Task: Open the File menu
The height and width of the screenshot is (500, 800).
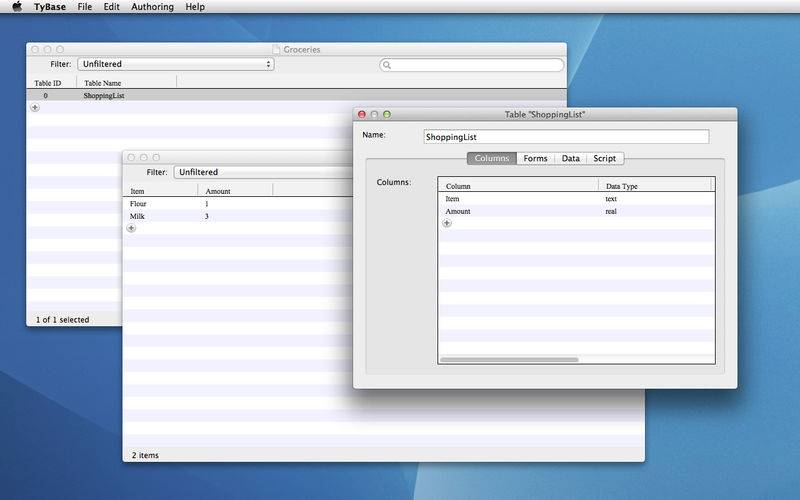Action: coord(85,7)
